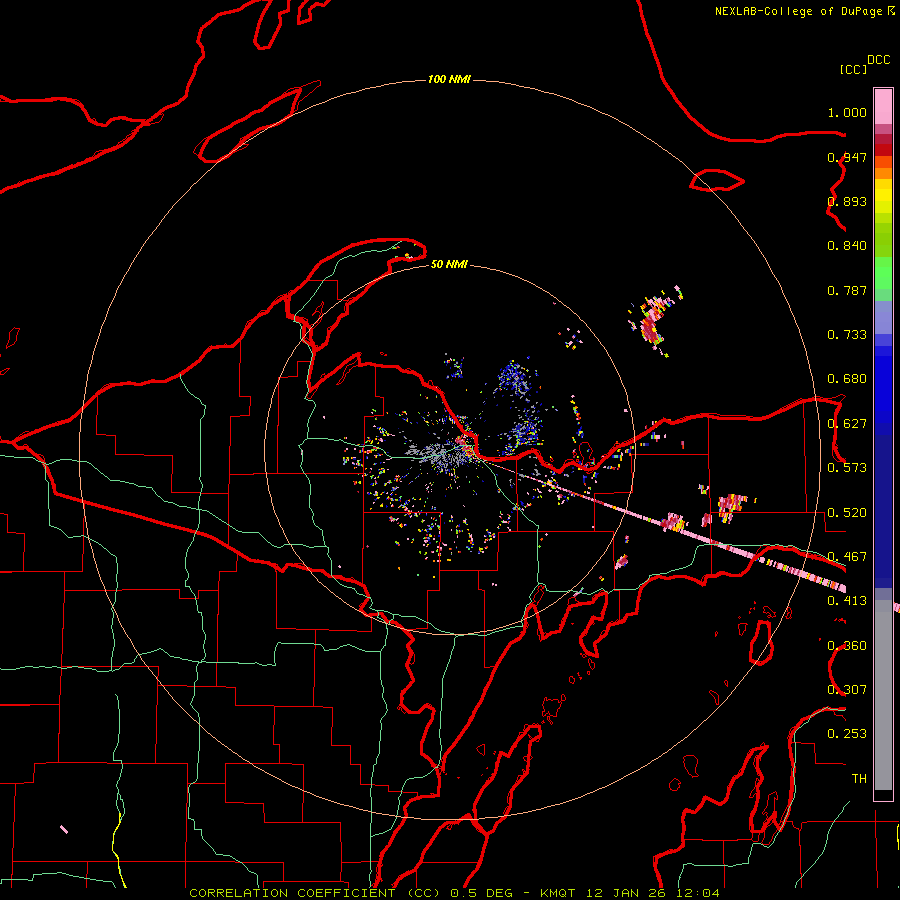Click the 0.787 color scale value
Screen dimensions: 900x900
tap(847, 290)
